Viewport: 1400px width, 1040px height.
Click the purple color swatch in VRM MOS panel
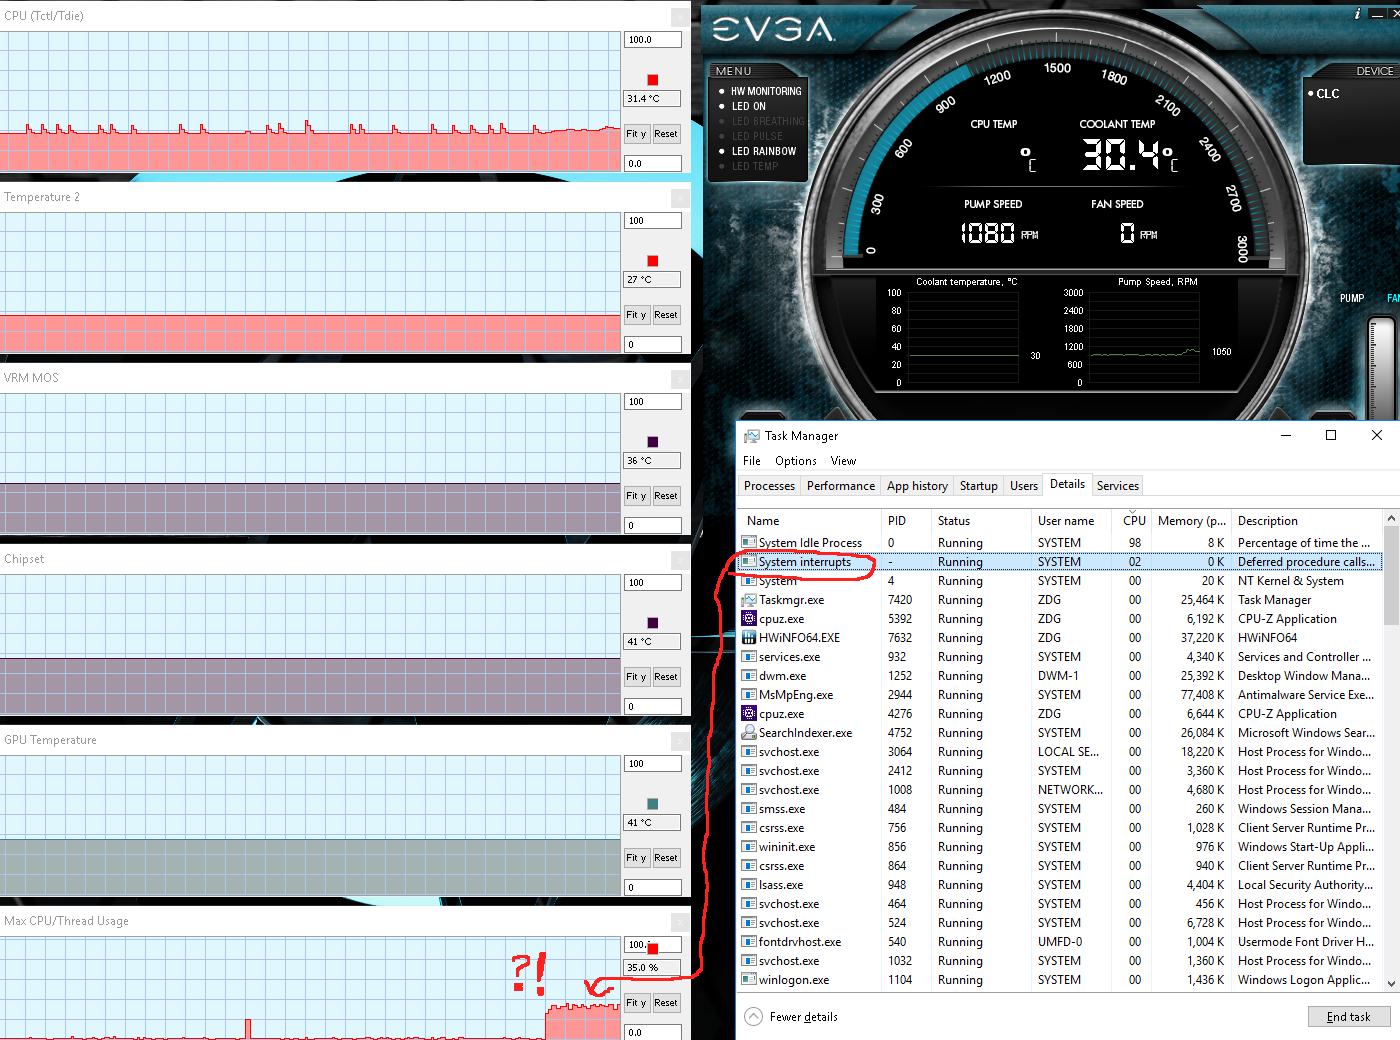pyautogui.click(x=653, y=442)
